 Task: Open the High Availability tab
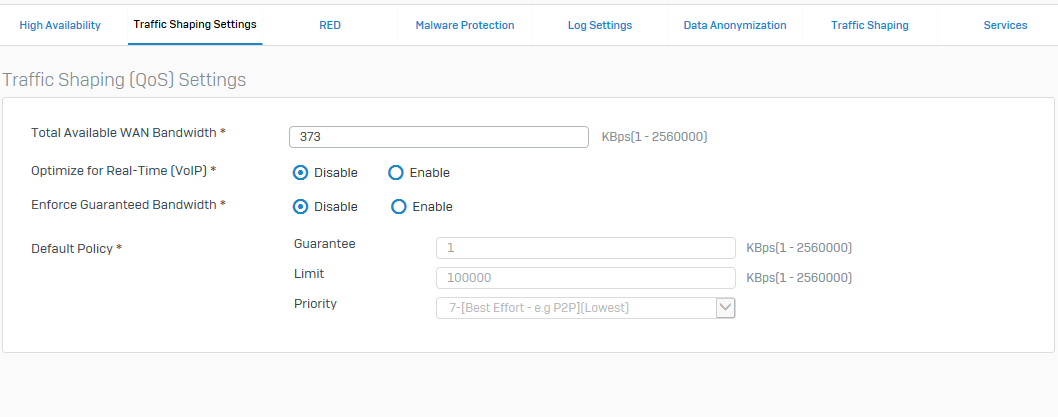pos(60,25)
